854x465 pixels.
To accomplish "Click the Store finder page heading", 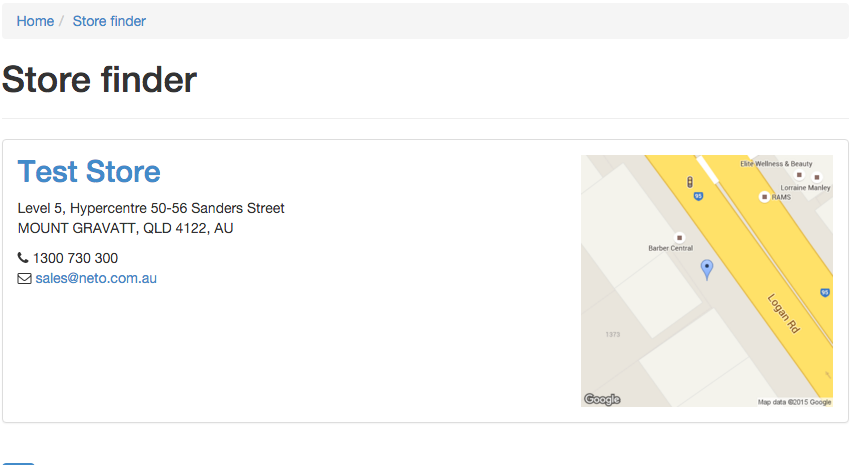I will click(100, 80).
